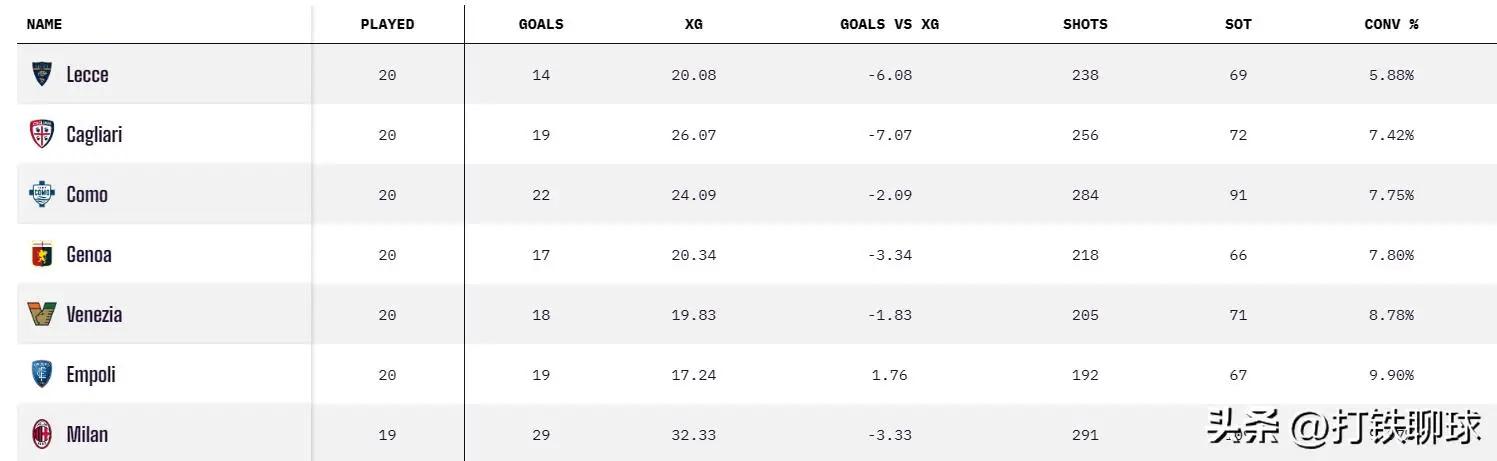Sort by GOALS column header
1497x461 pixels.
(541, 24)
